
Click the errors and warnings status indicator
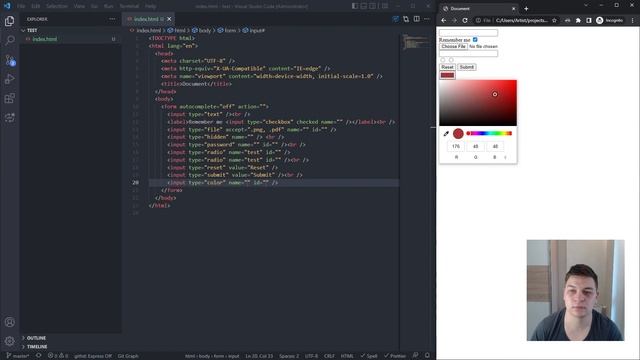pyautogui.click(x=58, y=356)
